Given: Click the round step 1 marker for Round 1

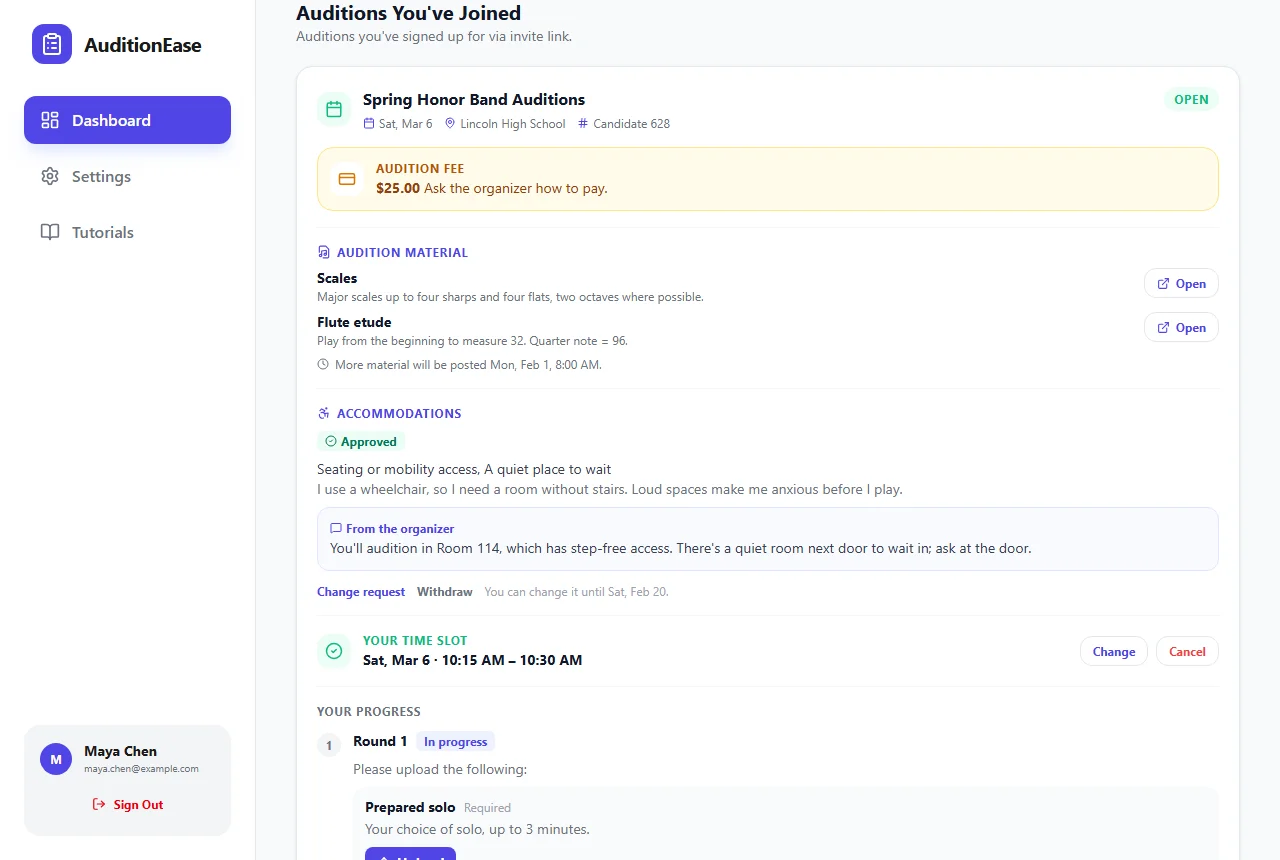Looking at the screenshot, I should 329,745.
